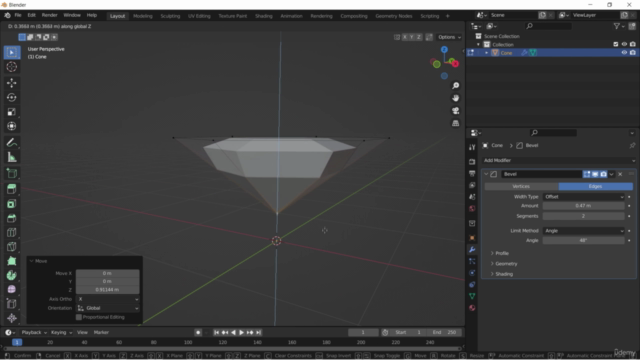The width and height of the screenshot is (640, 360).
Task: Select the Measure tool
Action: click(x=11, y=157)
